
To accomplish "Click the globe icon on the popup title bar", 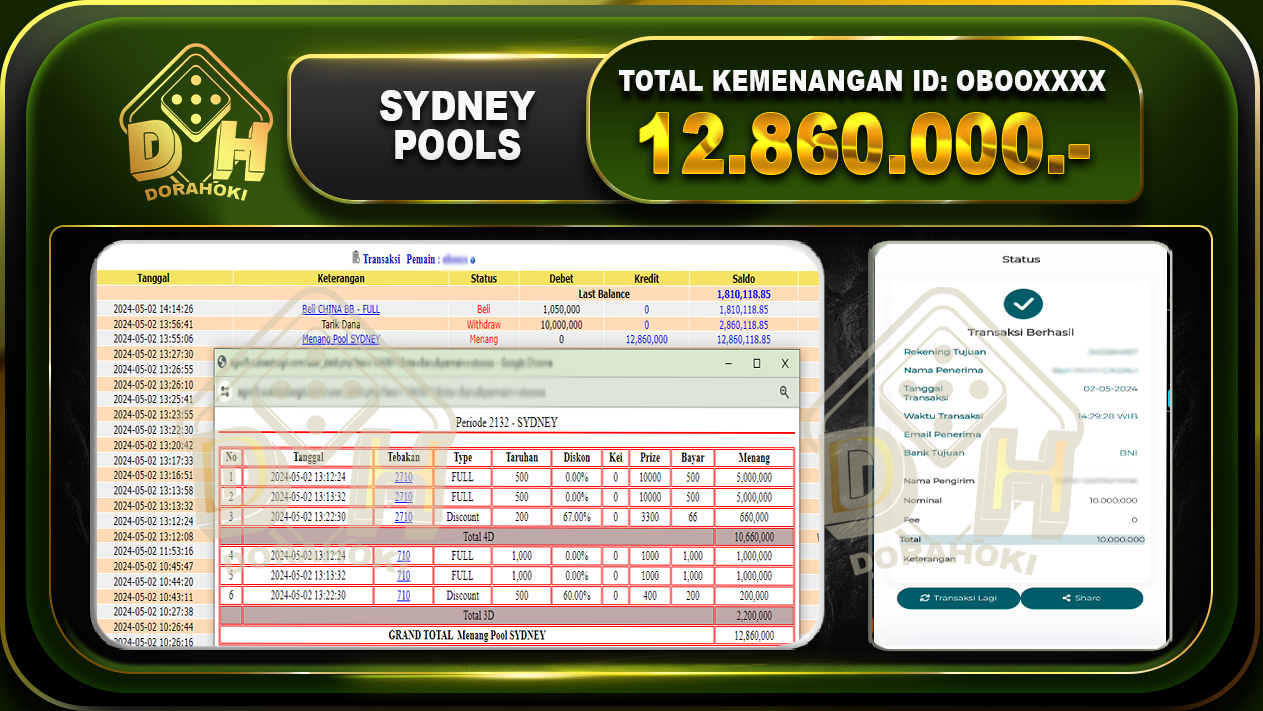I will click(x=222, y=361).
